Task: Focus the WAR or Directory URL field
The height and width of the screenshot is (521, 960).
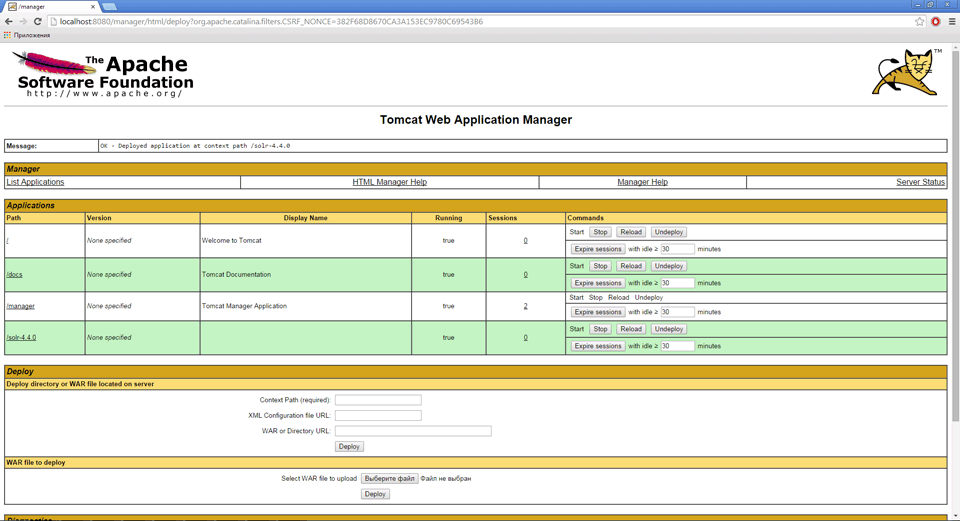Action: coord(413,431)
